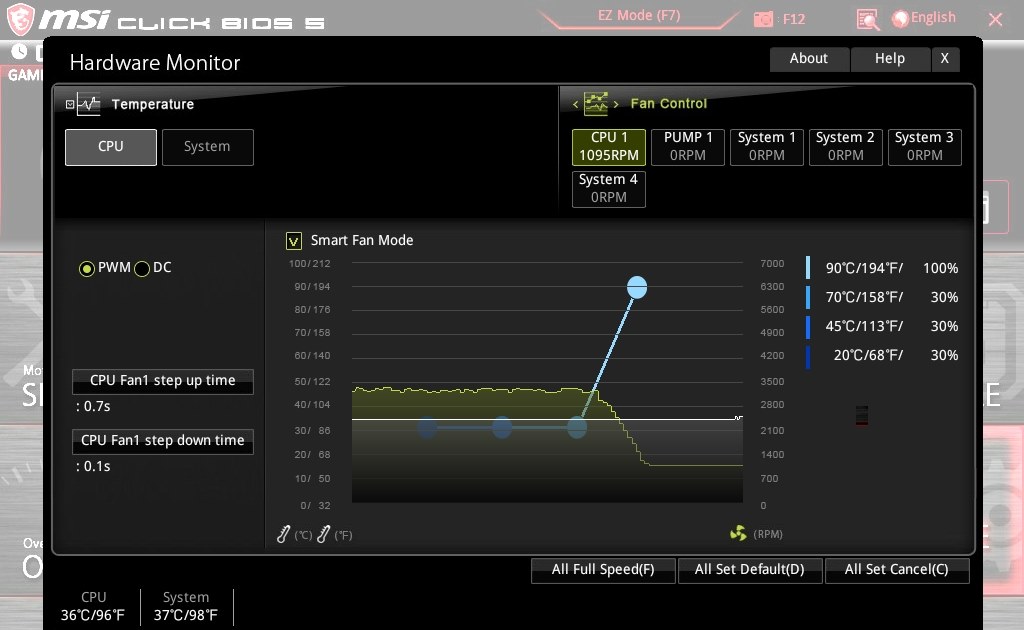Click the 70°C/158°F color swatch bar

808,297
